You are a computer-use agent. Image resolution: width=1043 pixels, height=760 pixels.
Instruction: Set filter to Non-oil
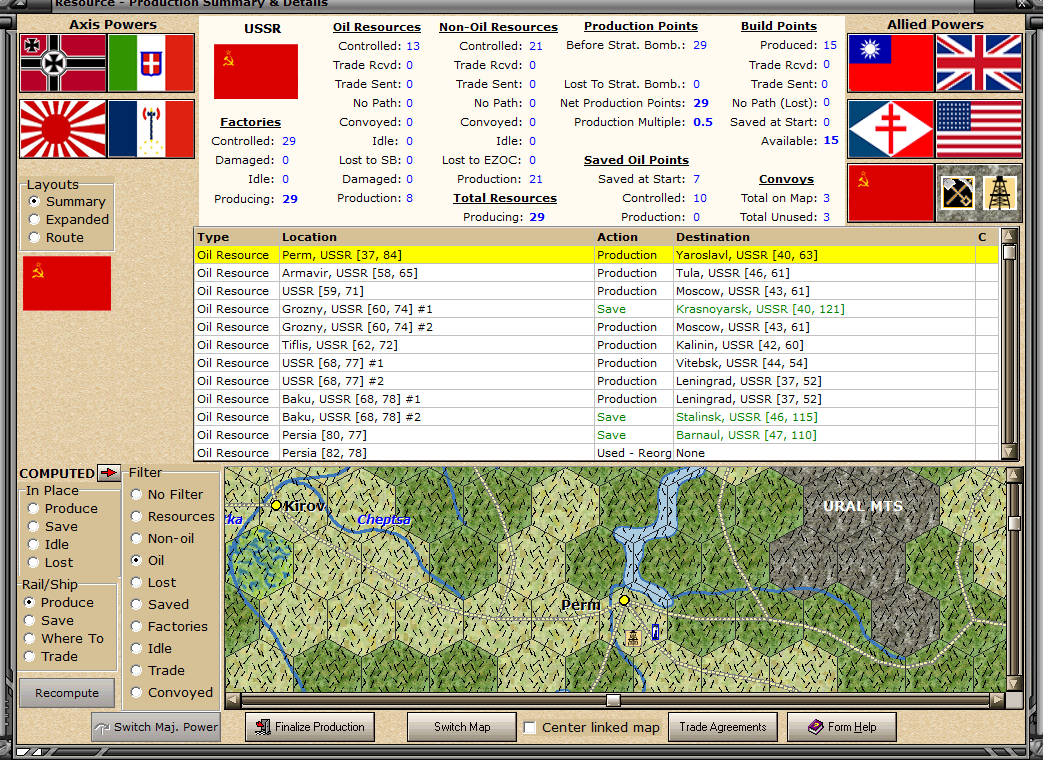pyautogui.click(x=162, y=538)
